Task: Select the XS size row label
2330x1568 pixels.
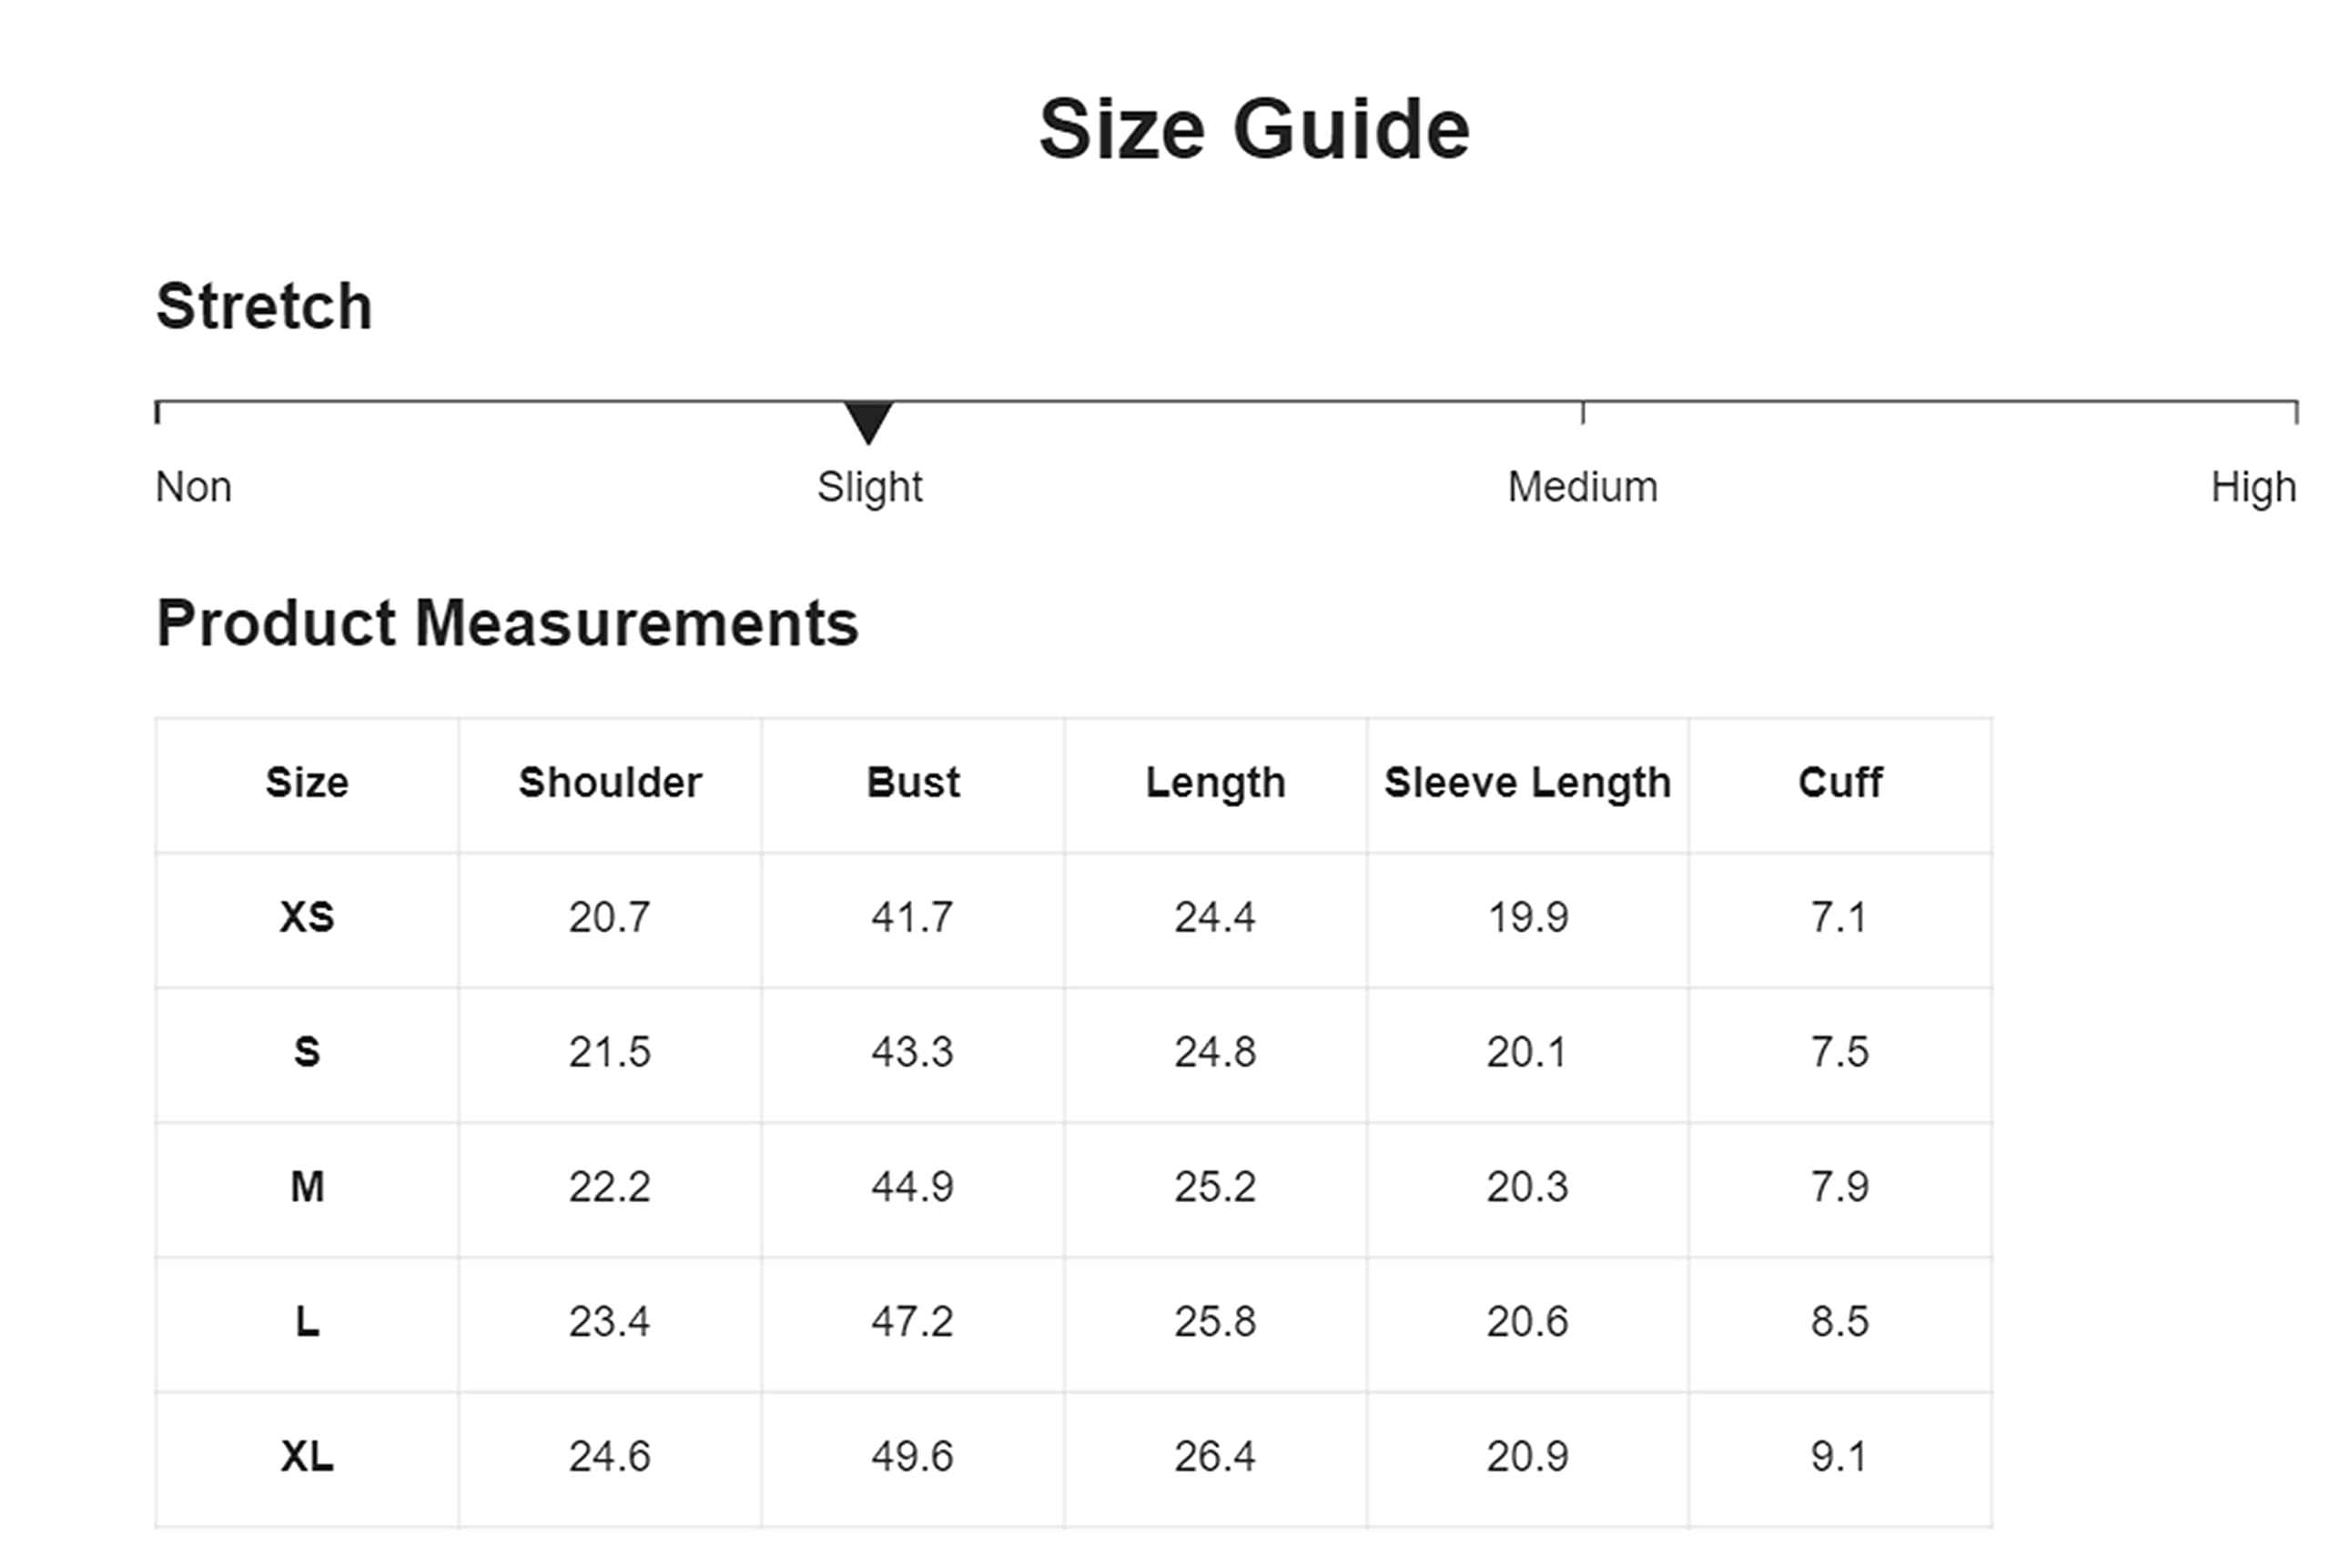Action: click(x=307, y=917)
